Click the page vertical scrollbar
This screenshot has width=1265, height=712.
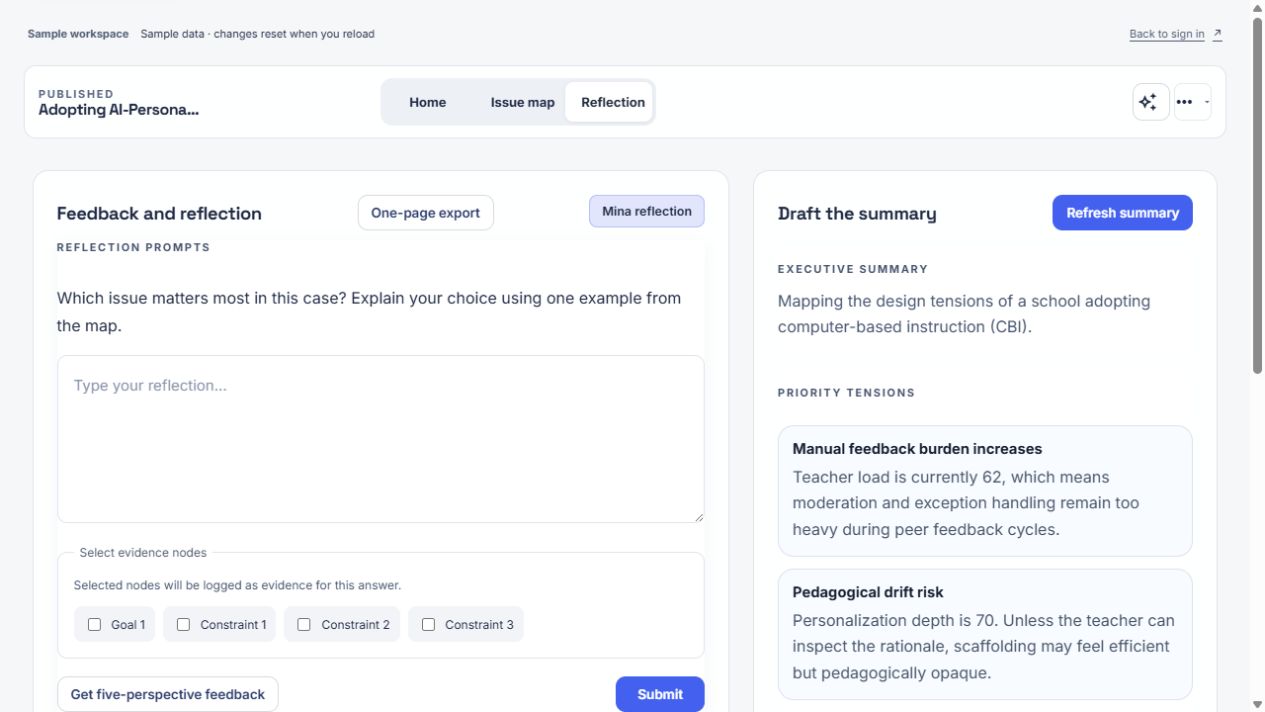(x=1257, y=195)
